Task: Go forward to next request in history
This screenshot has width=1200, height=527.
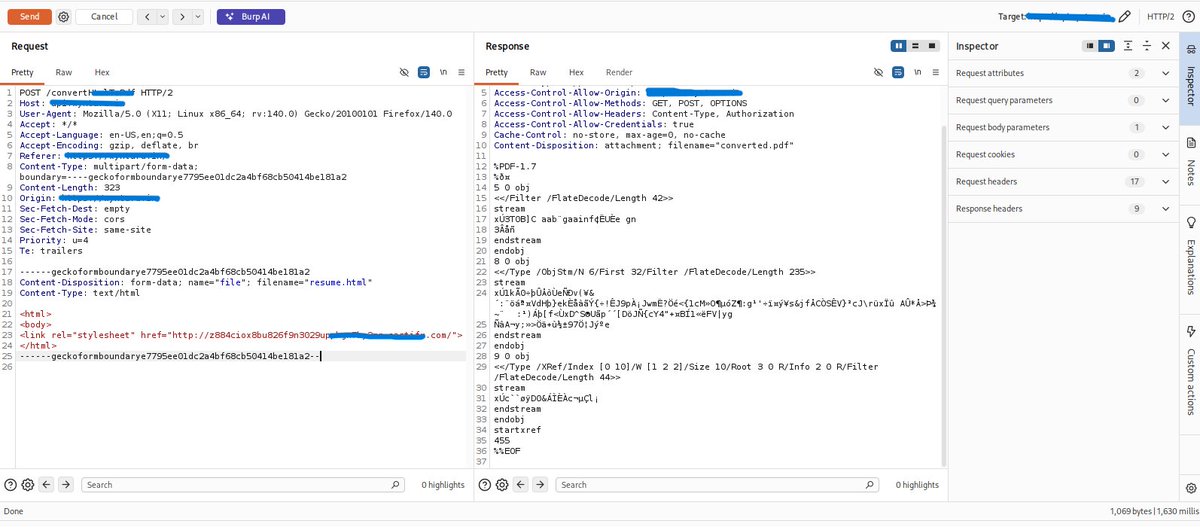Action: click(182, 17)
